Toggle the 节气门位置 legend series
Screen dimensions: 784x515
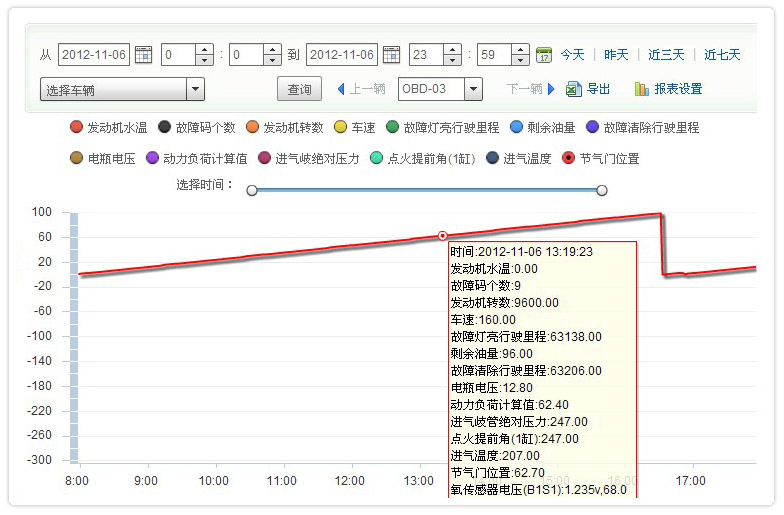(x=568, y=158)
